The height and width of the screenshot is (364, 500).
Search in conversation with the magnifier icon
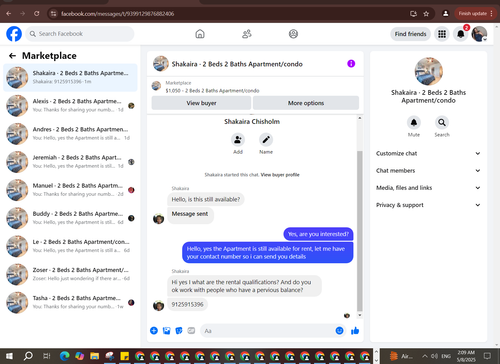[x=442, y=122]
